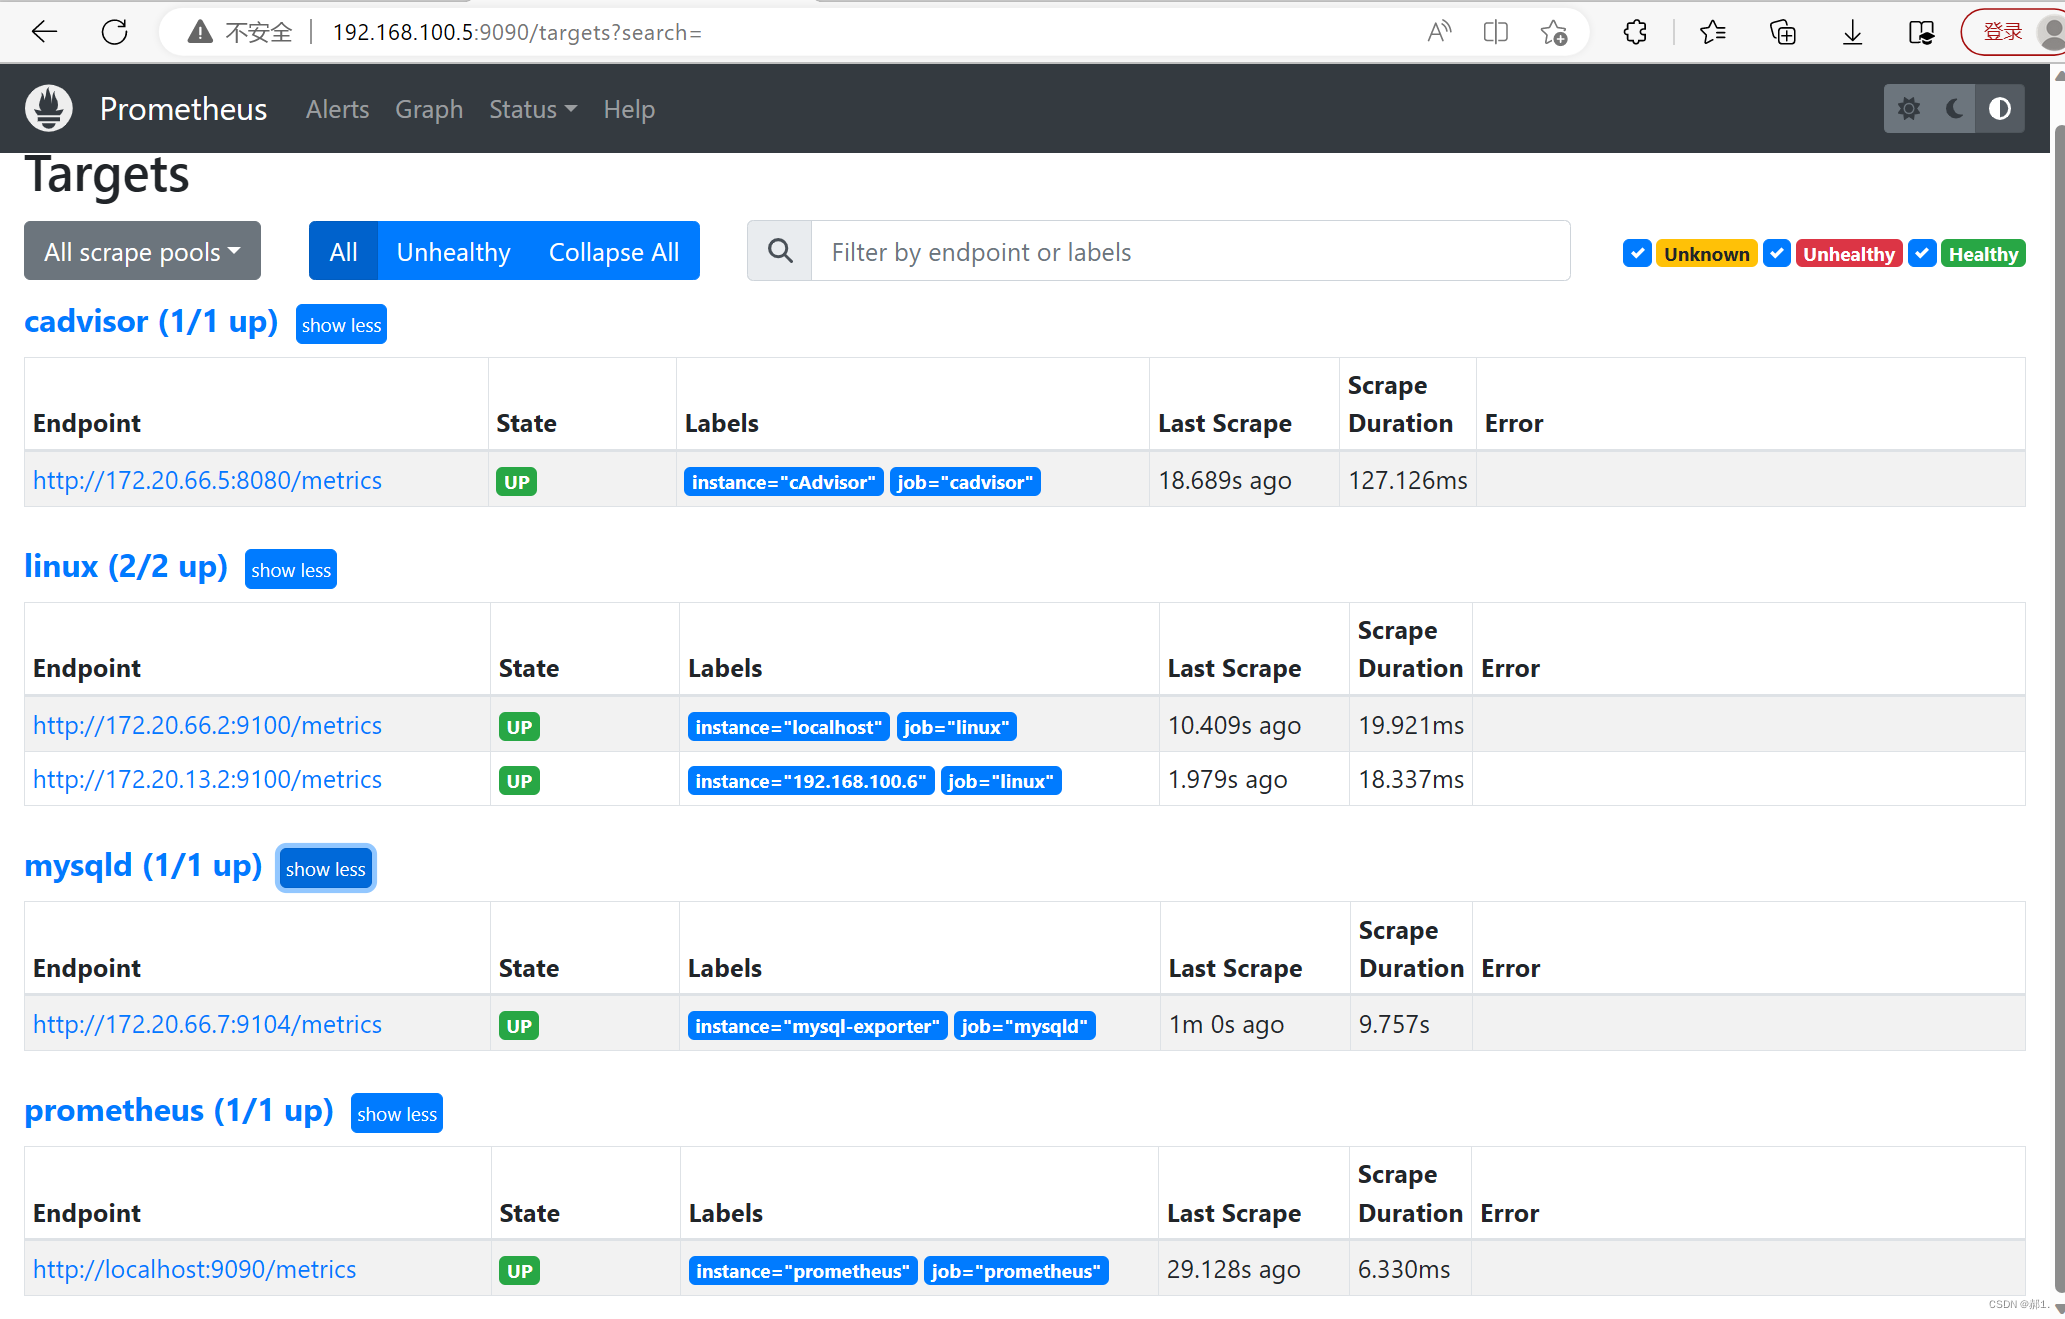This screenshot has width=2065, height=1319.
Task: Open browser downloads arrow icon
Action: click(x=1852, y=32)
